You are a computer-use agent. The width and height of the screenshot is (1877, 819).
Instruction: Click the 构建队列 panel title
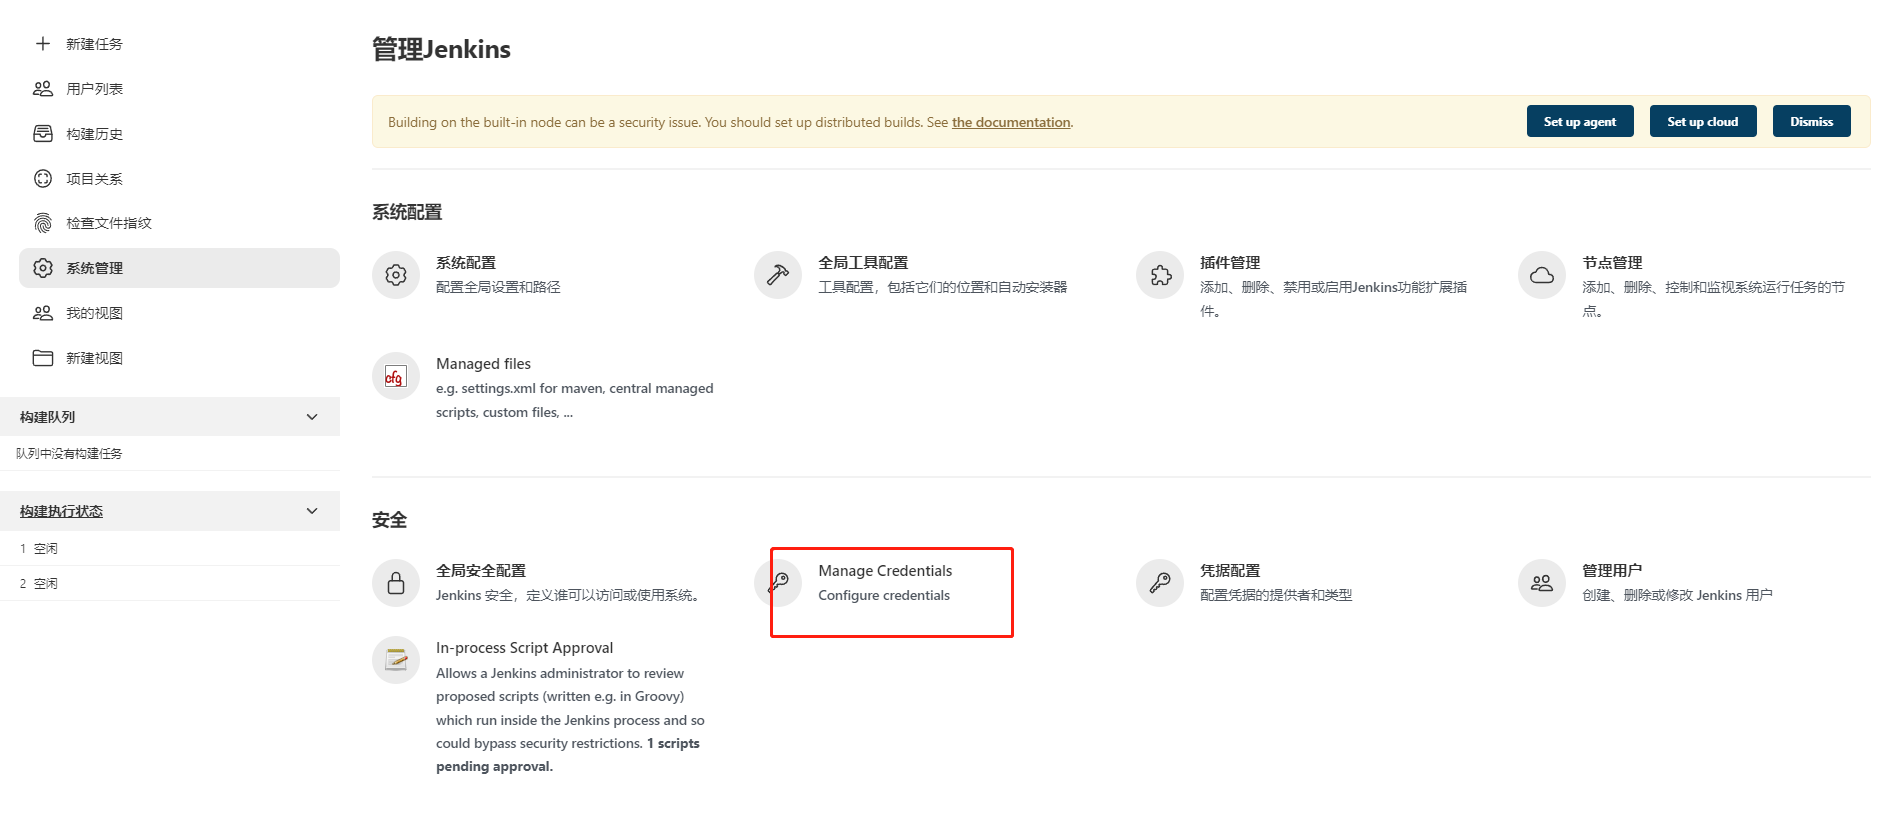tap(47, 417)
